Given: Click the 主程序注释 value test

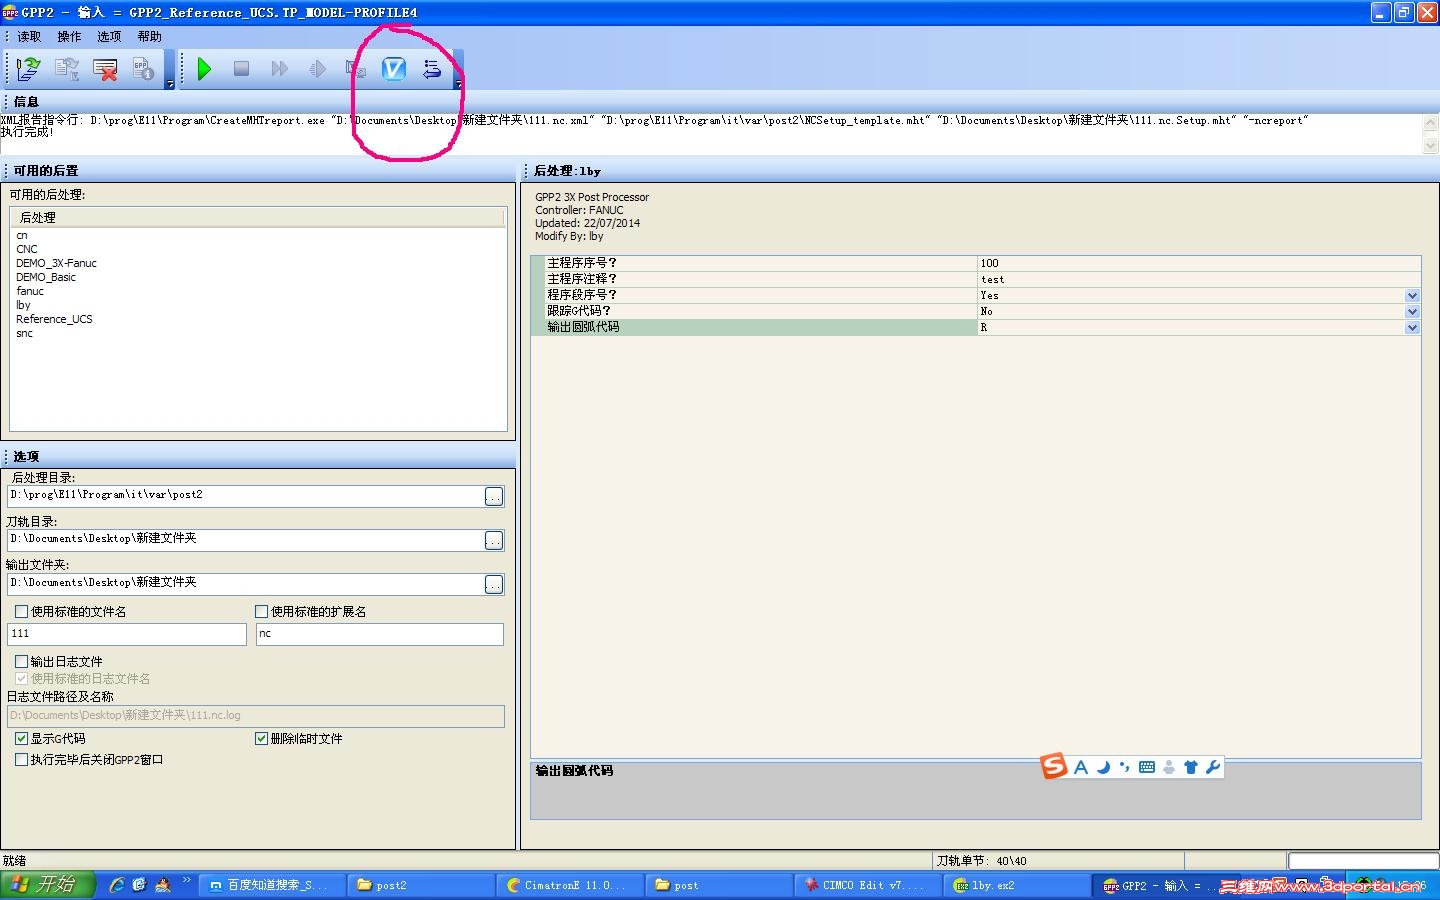Looking at the screenshot, I should 1199,279.
